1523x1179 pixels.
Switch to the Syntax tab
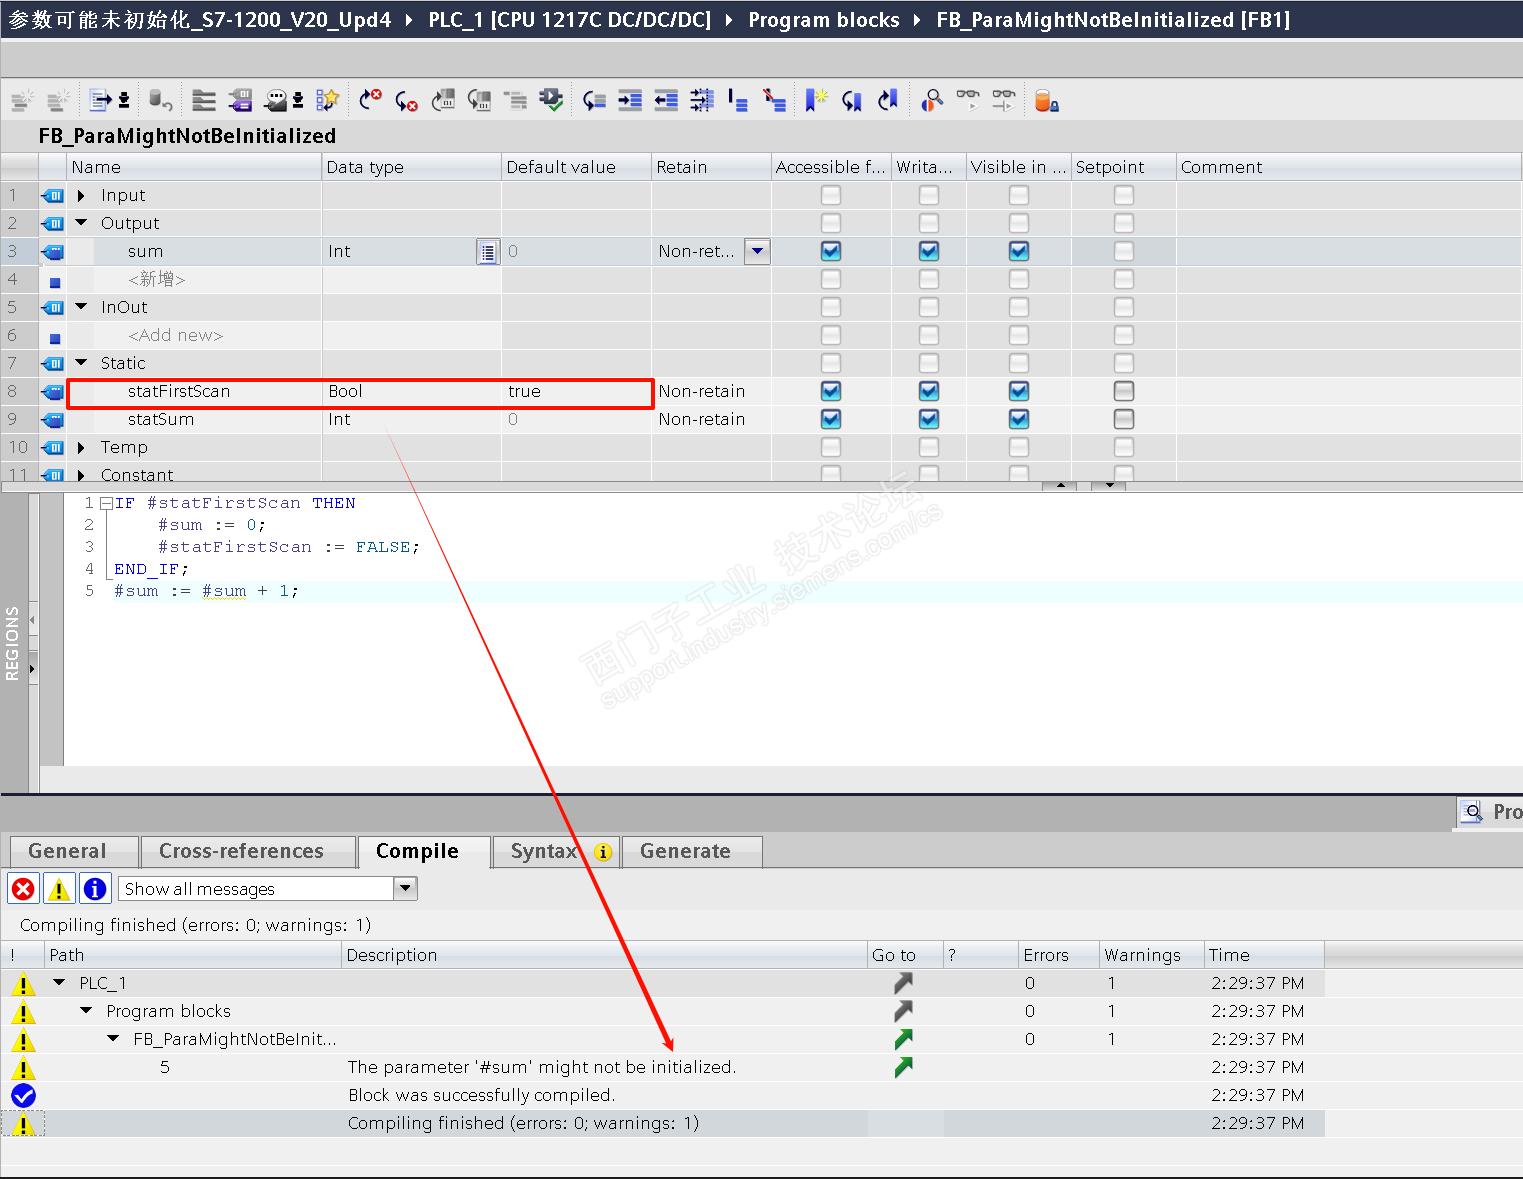click(556, 851)
